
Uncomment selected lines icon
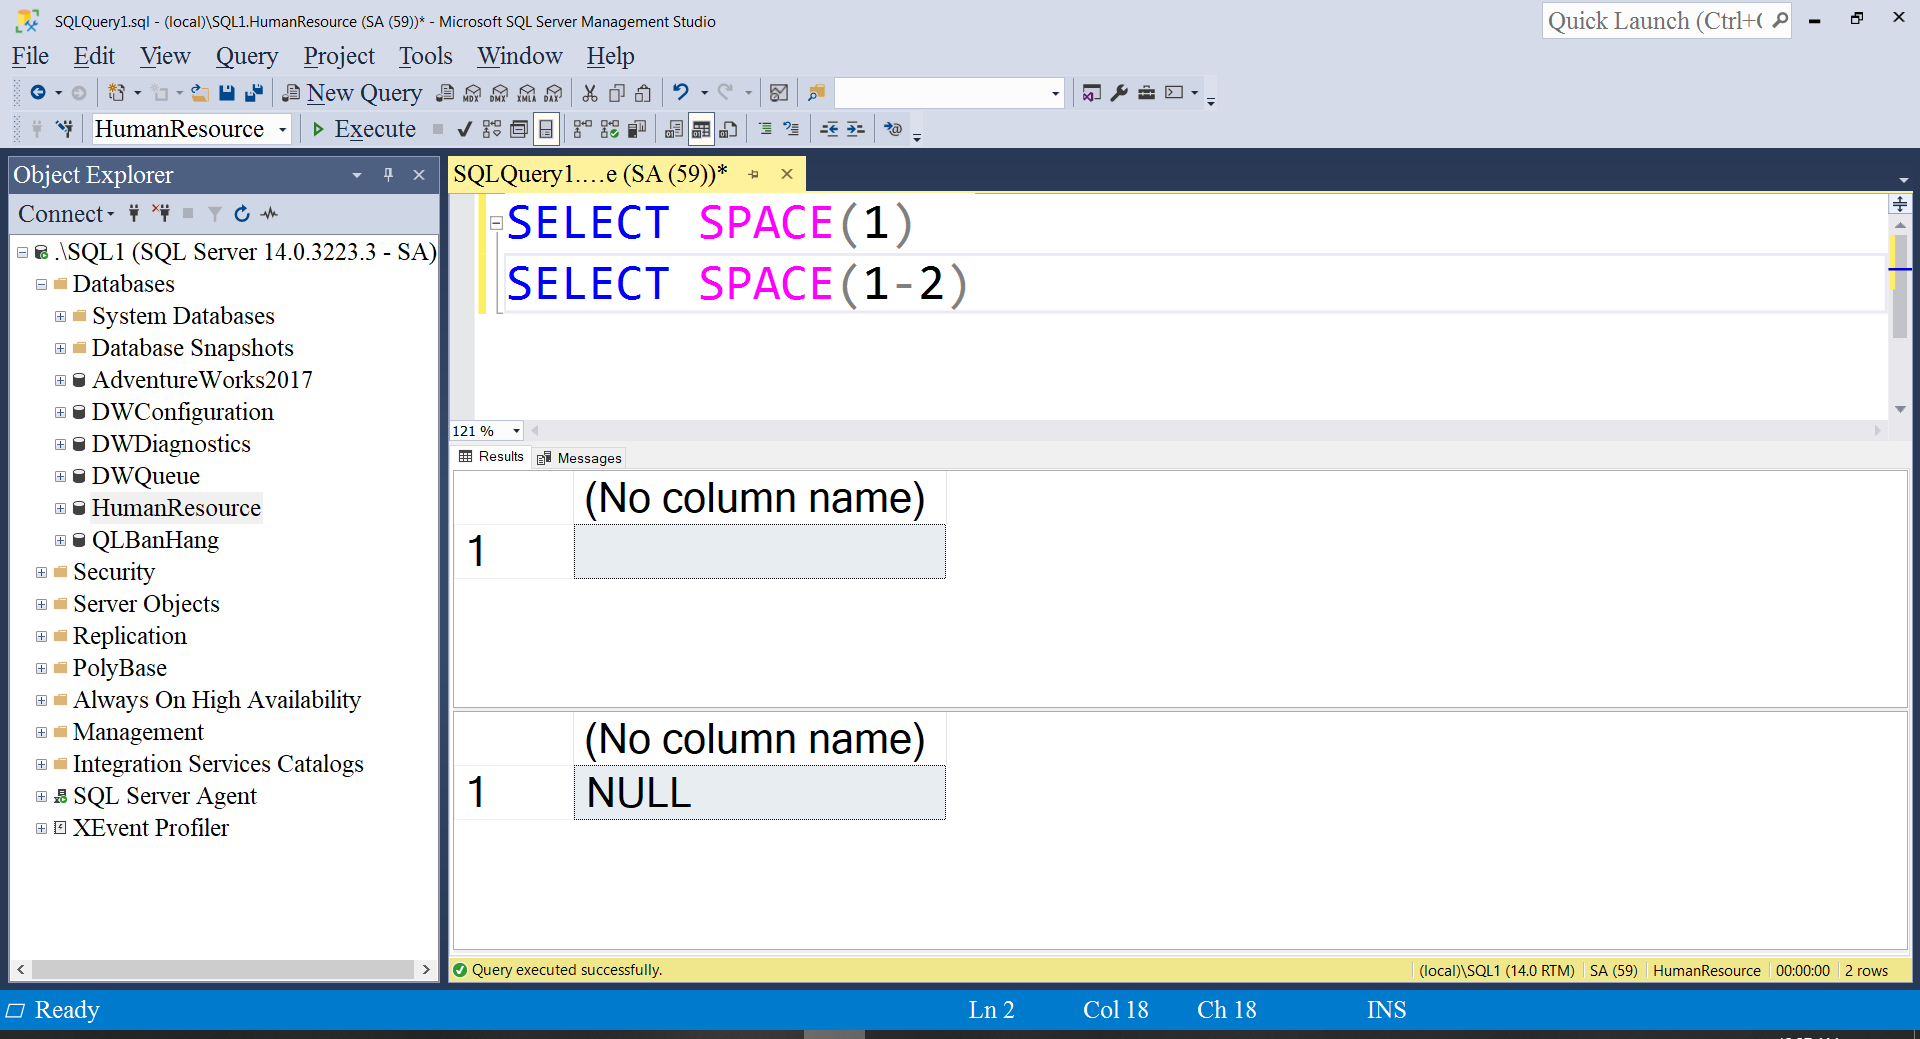pos(791,129)
